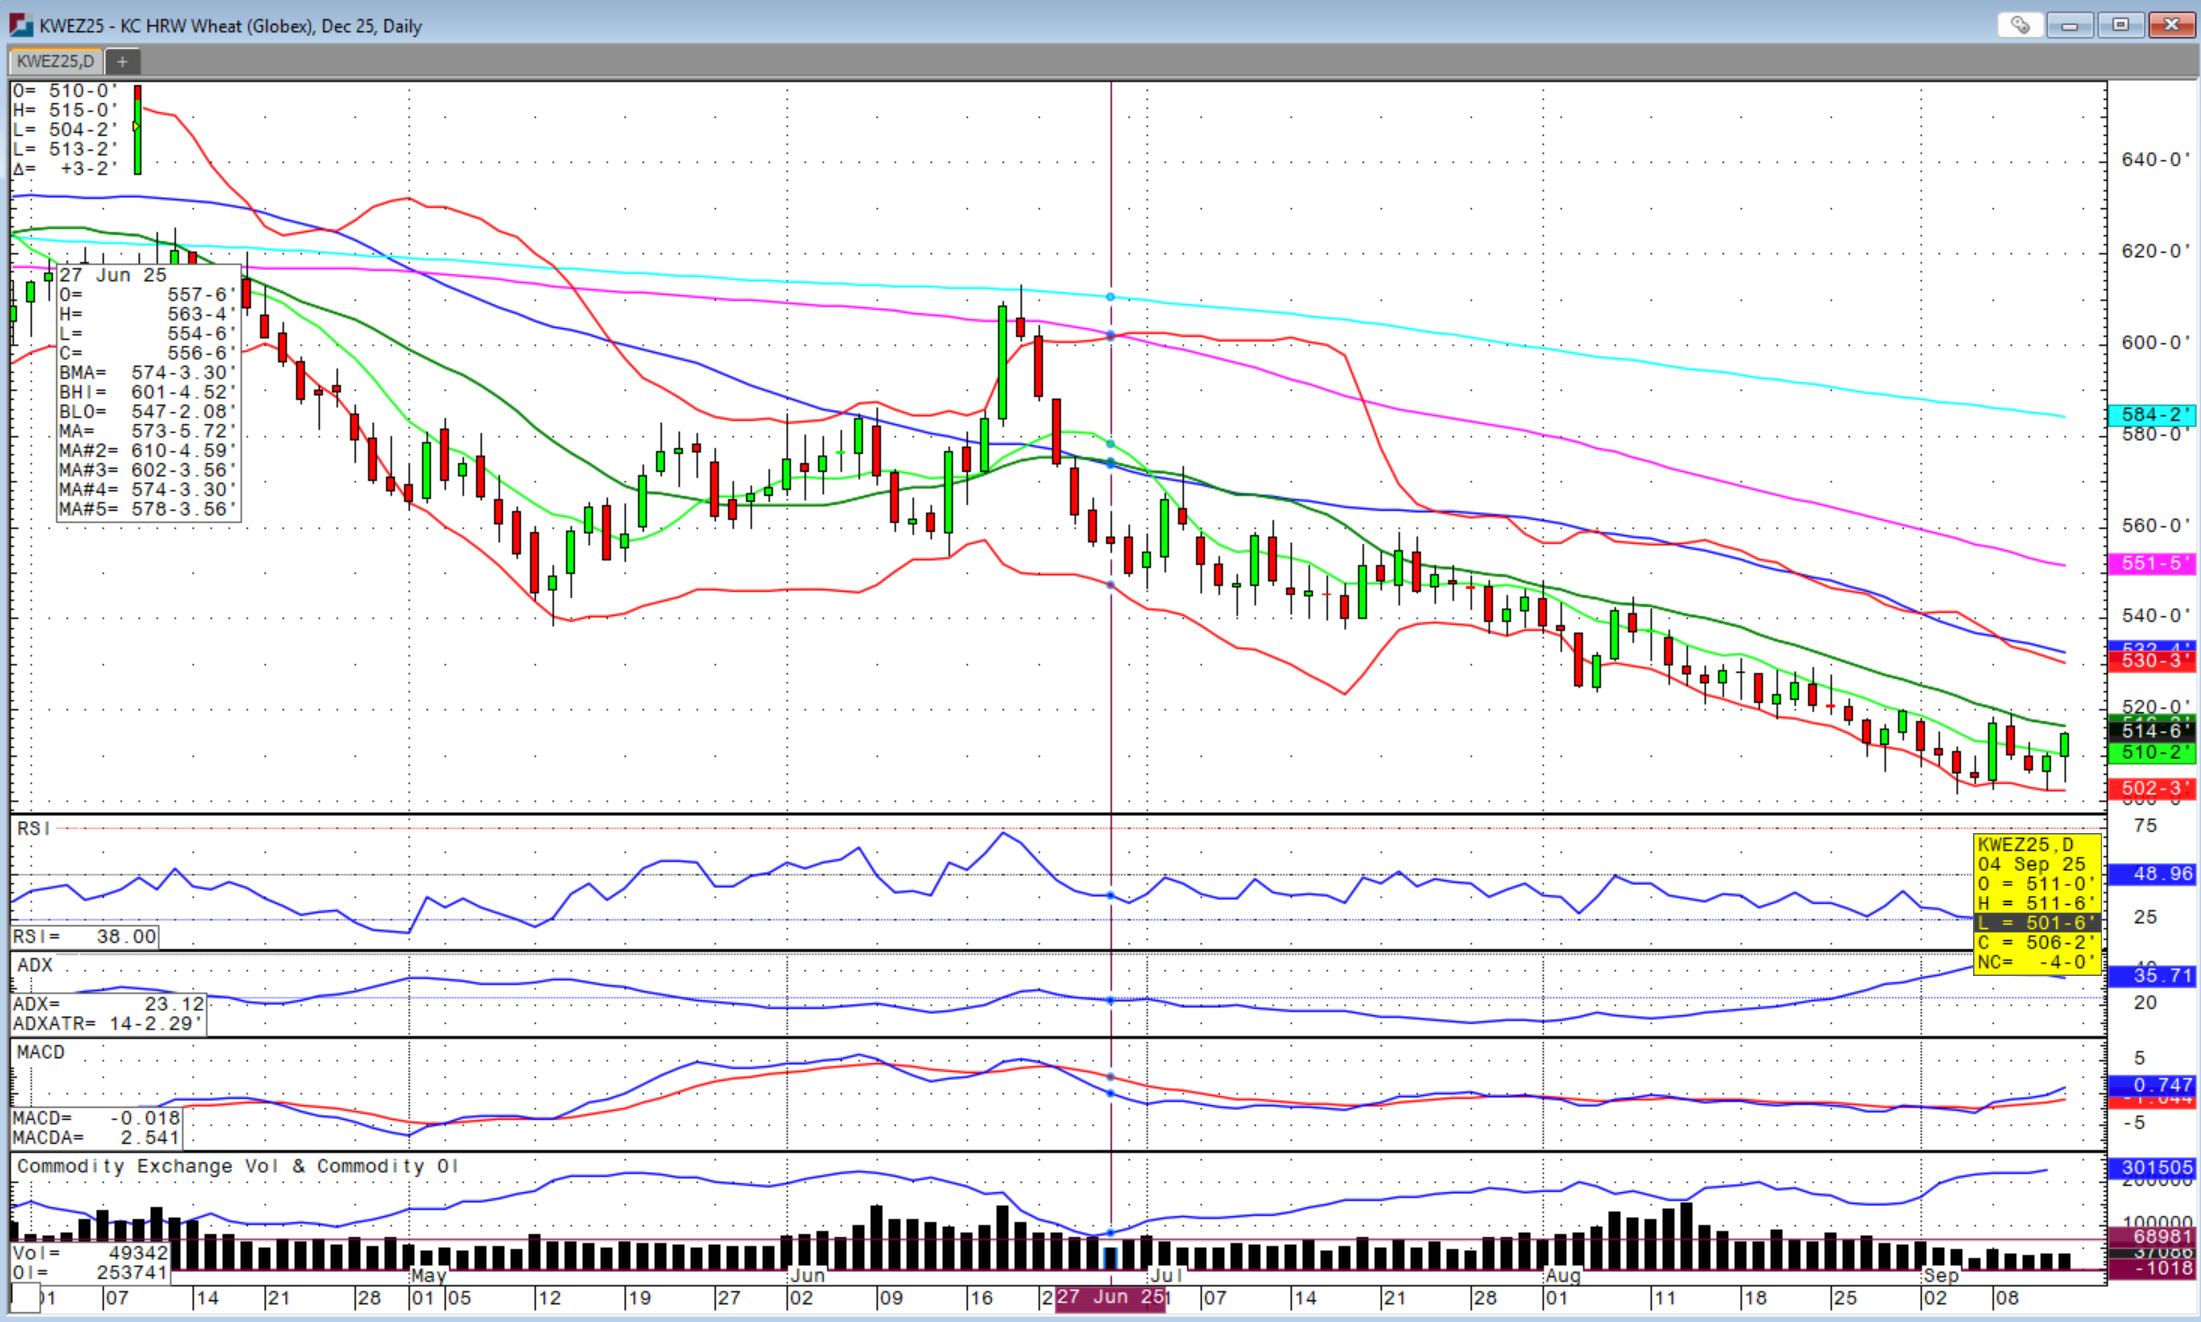The width and height of the screenshot is (2201, 1322).
Task: Click the 27 Jun 25 cursor data box
Action: tap(149, 393)
